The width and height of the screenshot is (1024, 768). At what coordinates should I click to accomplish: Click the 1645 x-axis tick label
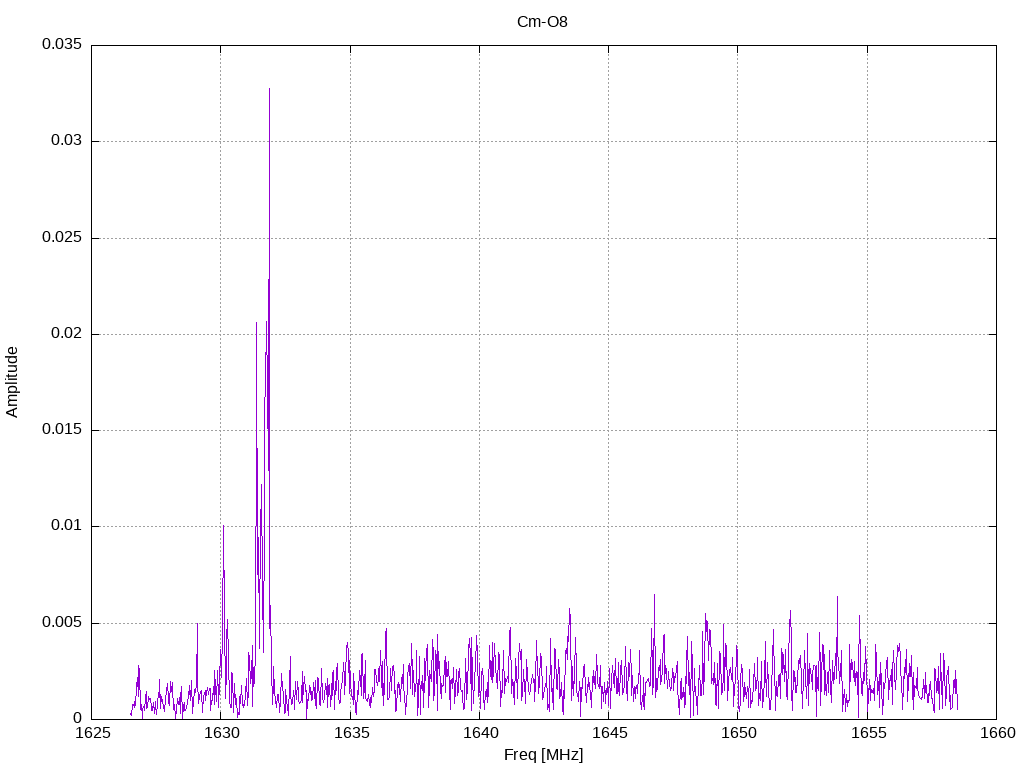point(608,734)
